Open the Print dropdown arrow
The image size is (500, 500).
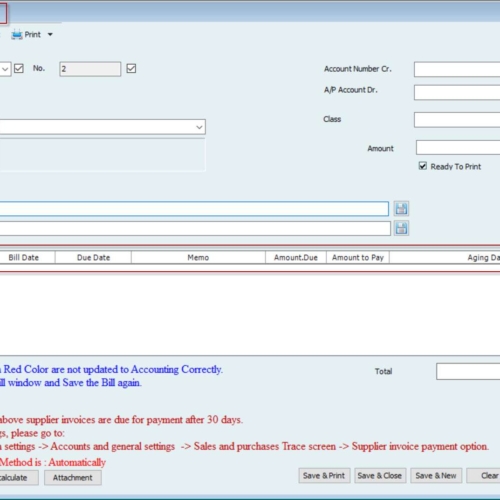(x=50, y=35)
